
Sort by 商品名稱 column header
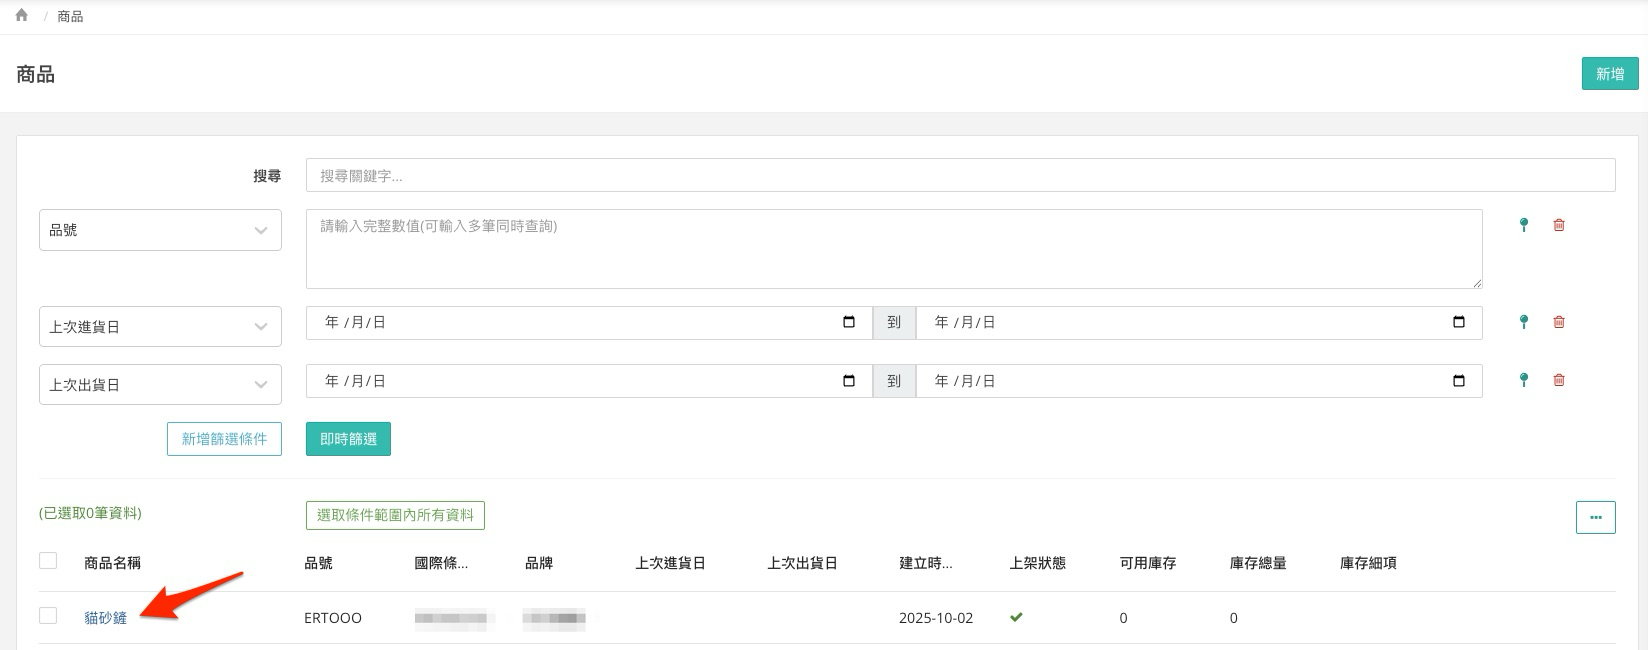point(112,563)
